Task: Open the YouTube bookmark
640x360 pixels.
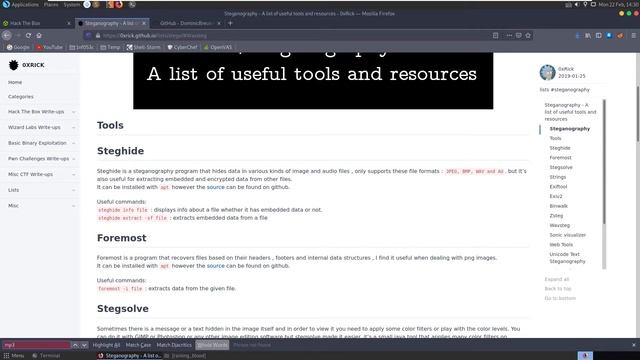Action: tap(49, 47)
